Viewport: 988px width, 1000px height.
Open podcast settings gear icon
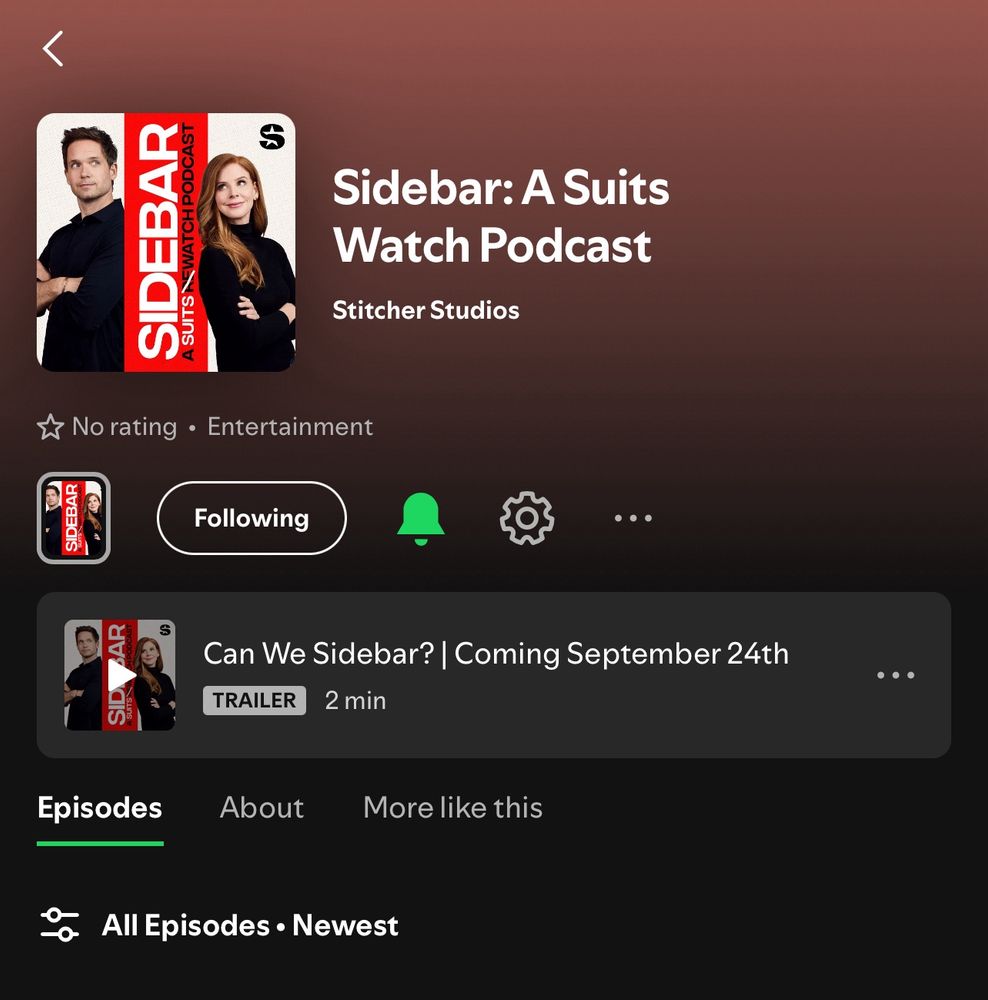click(x=527, y=518)
